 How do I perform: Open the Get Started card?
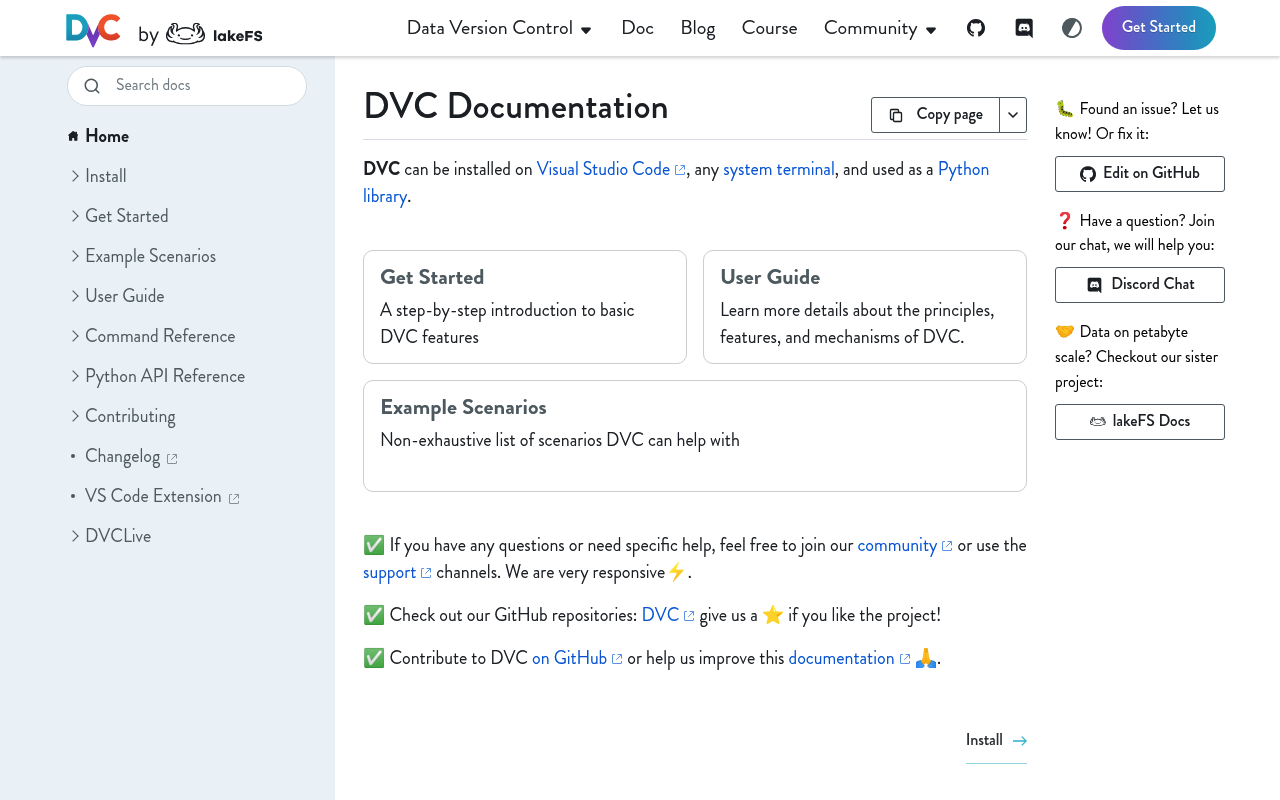pyautogui.click(x=525, y=307)
